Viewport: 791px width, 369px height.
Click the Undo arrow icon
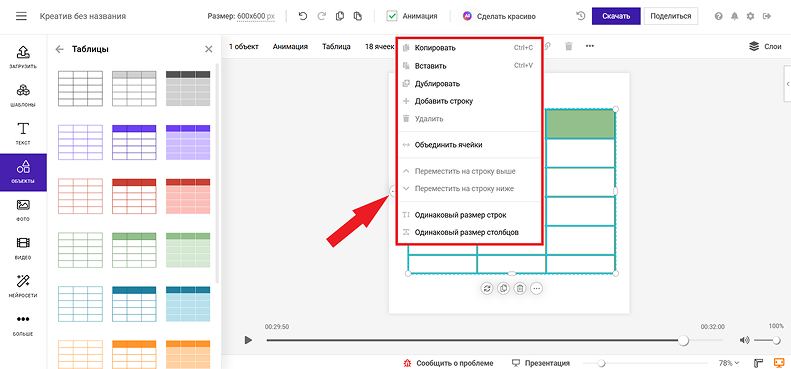pyautogui.click(x=303, y=16)
